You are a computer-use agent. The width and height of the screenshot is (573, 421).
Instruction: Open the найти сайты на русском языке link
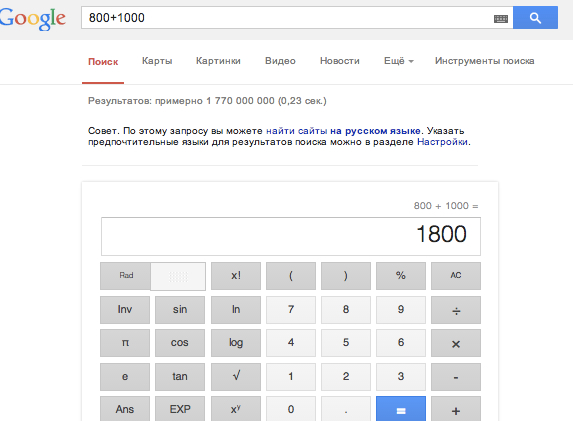(343, 131)
